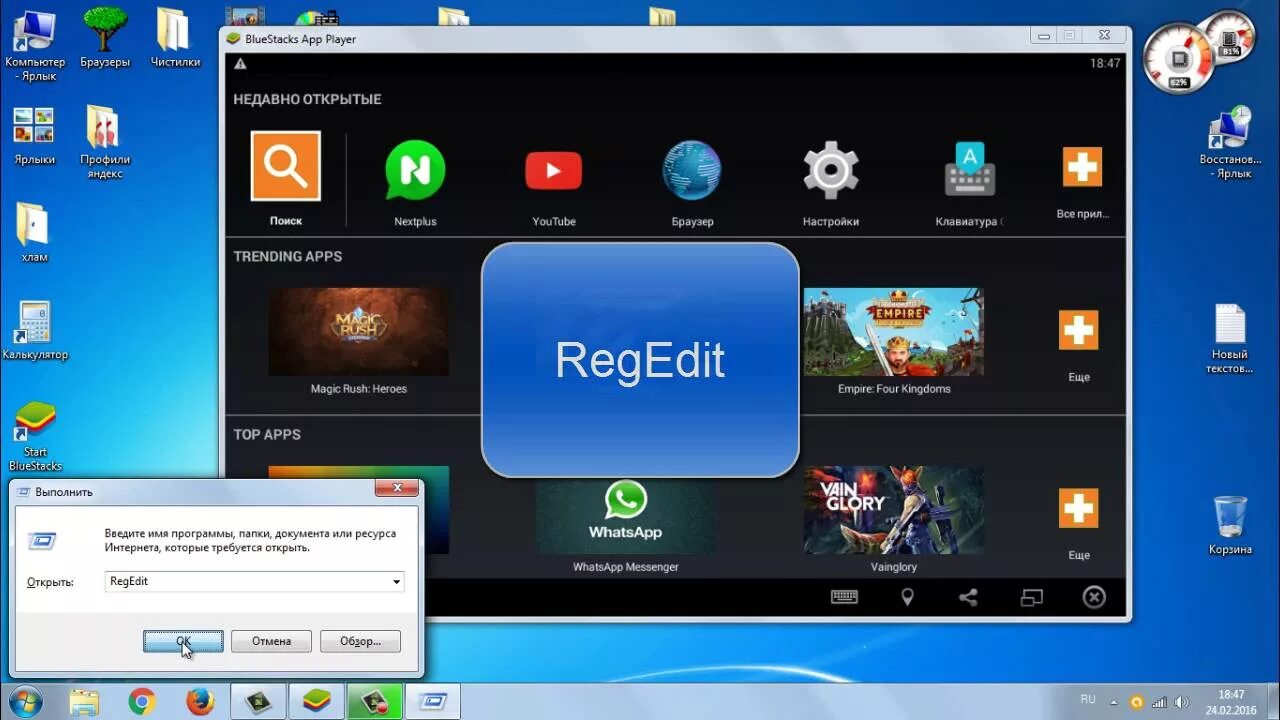
Task: Open the Чистилки desktop folder
Action: click(x=175, y=38)
